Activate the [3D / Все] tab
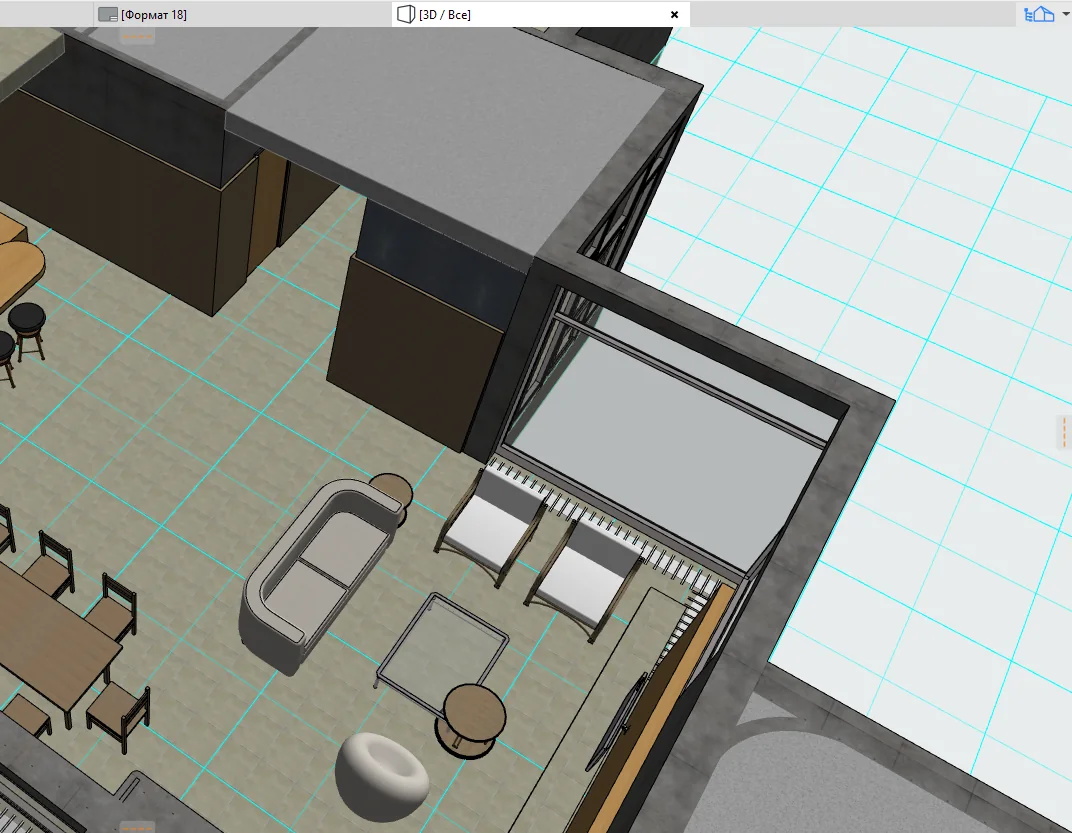Image resolution: width=1072 pixels, height=833 pixels. point(540,14)
